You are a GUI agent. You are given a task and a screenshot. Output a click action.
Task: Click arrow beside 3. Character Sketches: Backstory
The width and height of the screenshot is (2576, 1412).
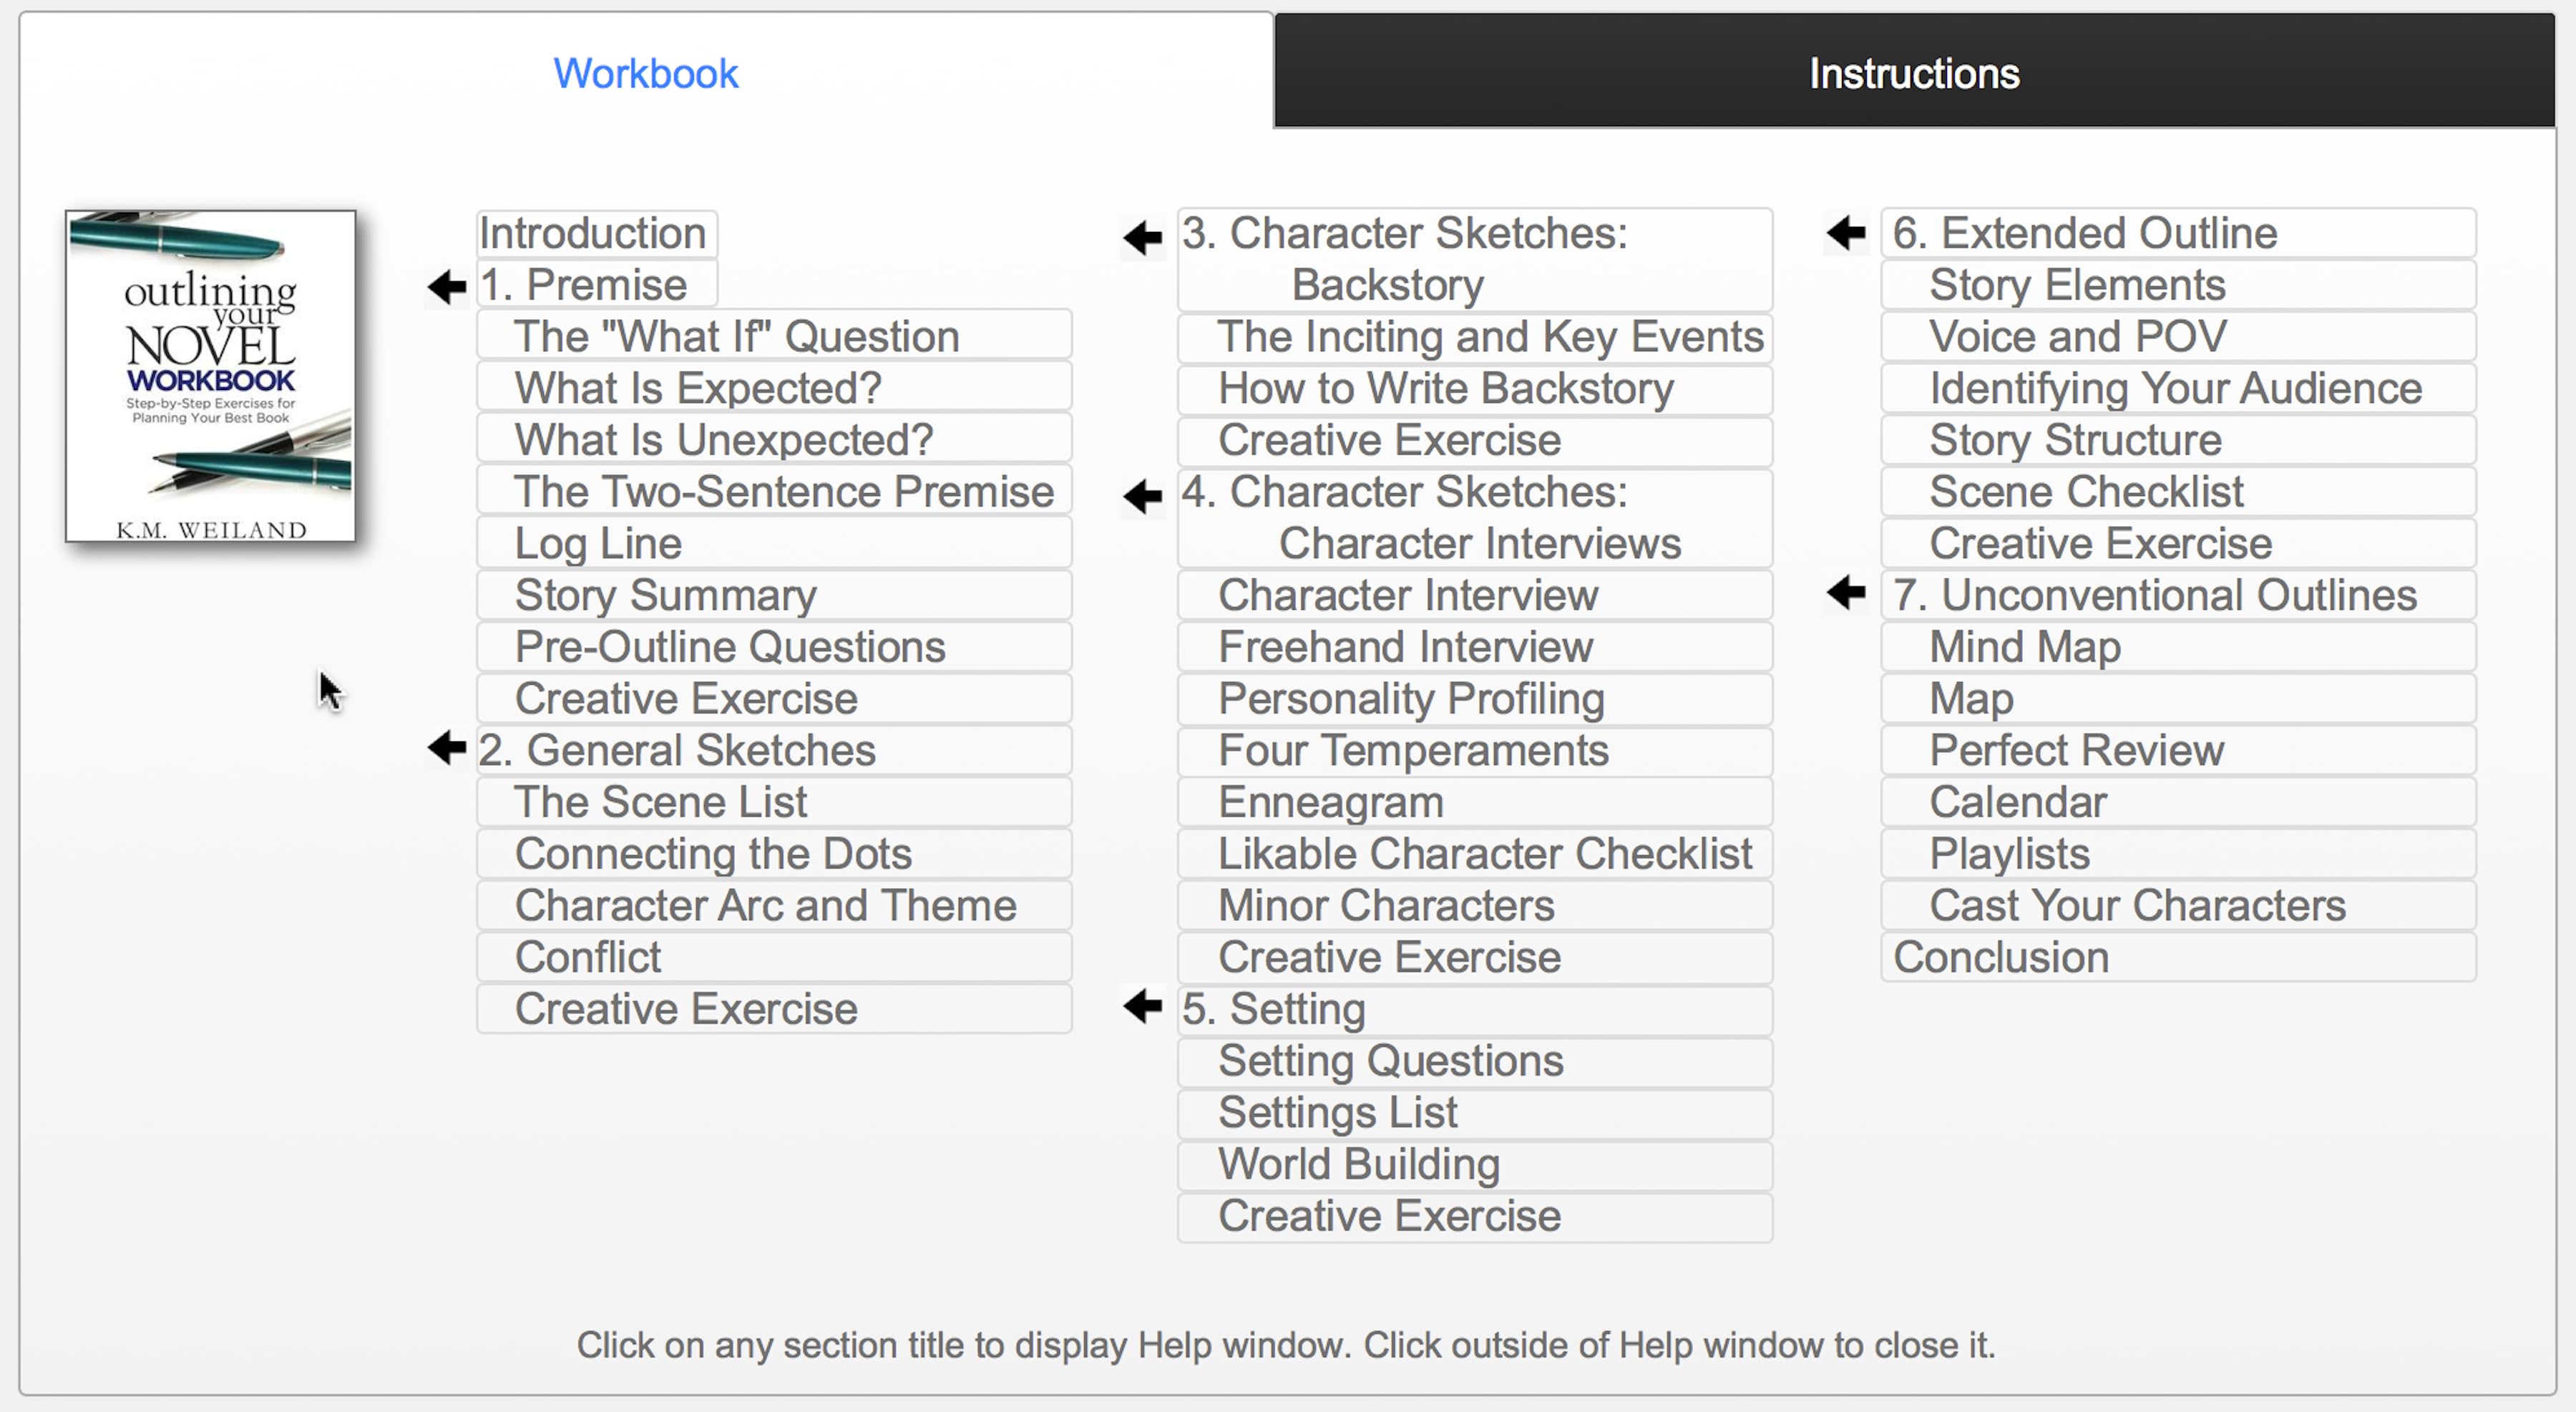[1143, 238]
